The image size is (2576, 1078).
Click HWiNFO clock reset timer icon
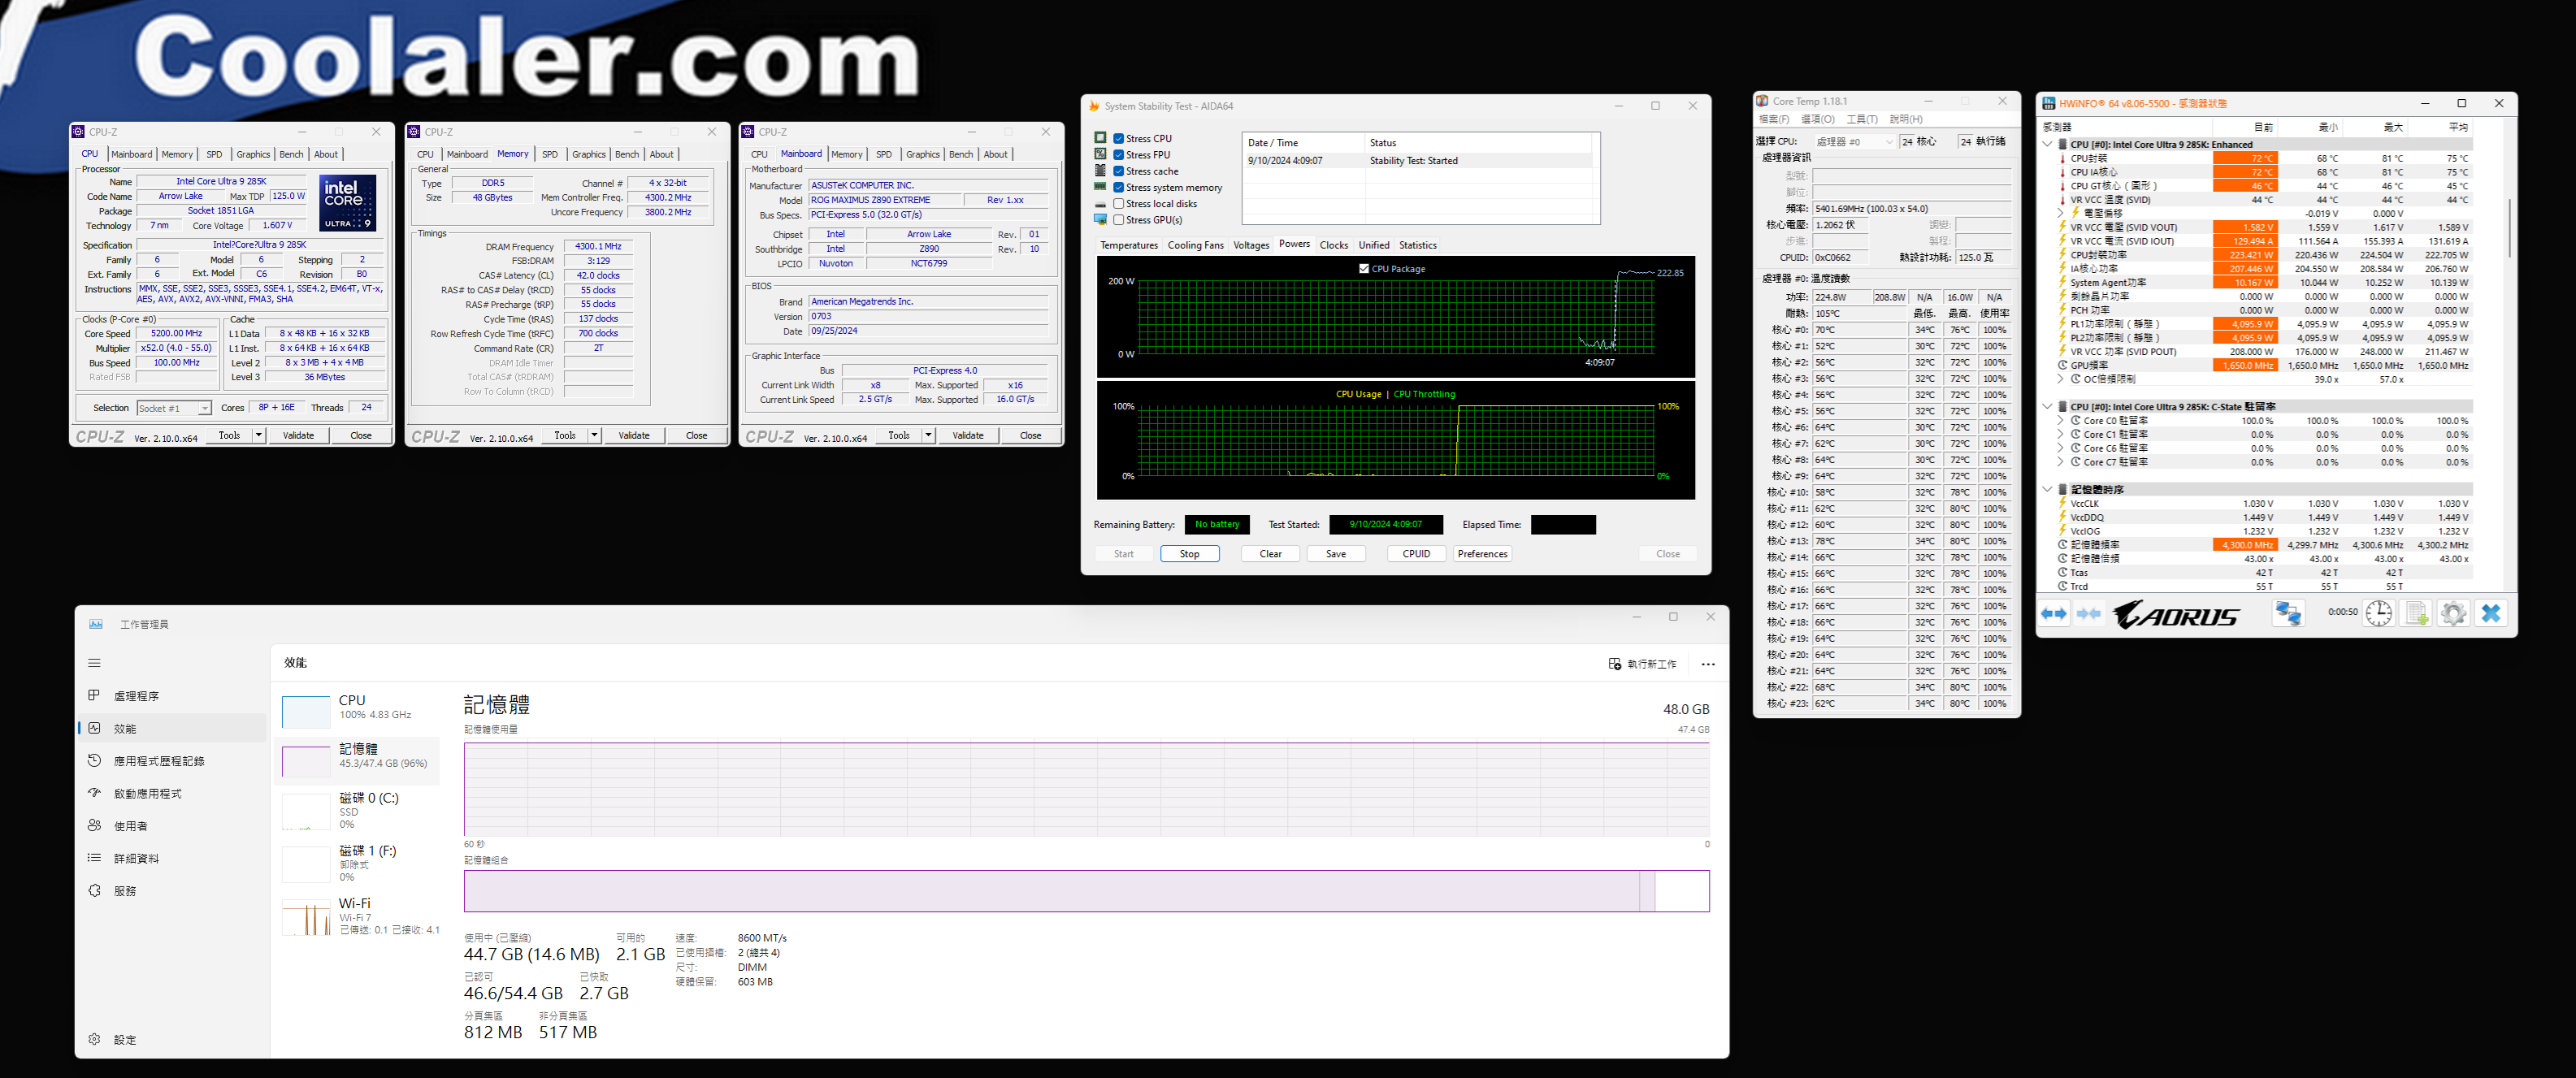(2378, 613)
